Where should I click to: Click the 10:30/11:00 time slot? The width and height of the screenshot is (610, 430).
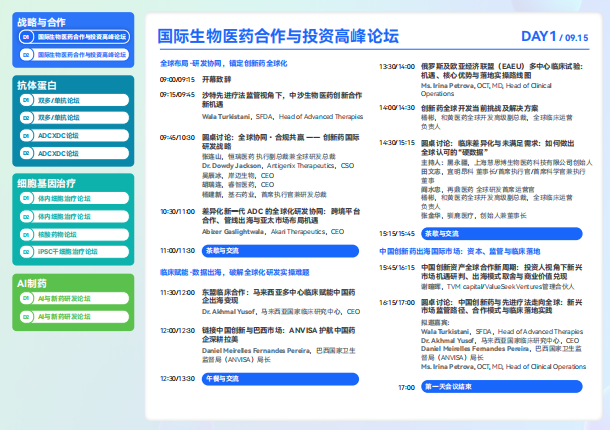[177, 211]
